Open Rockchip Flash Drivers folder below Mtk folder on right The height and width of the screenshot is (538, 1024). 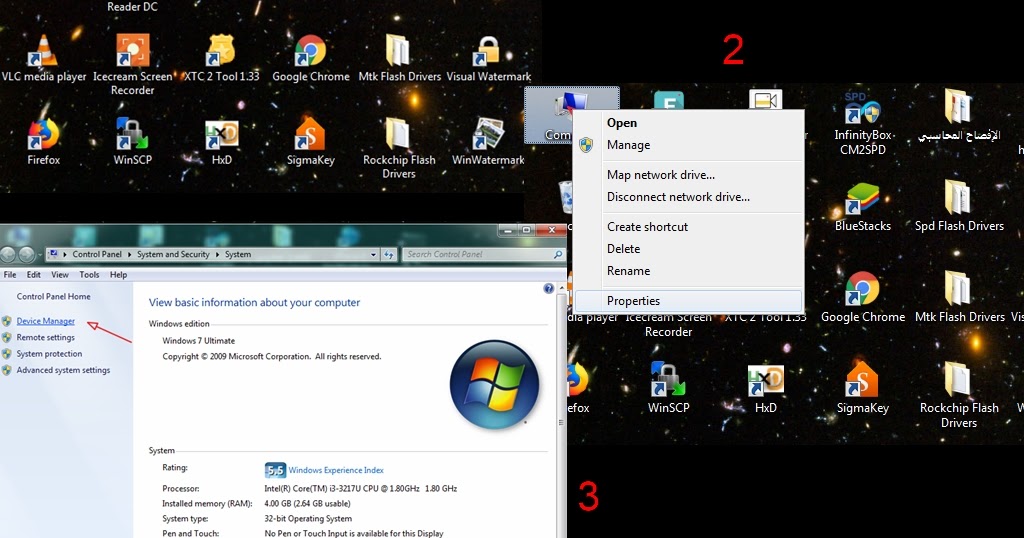pyautogui.click(x=958, y=381)
